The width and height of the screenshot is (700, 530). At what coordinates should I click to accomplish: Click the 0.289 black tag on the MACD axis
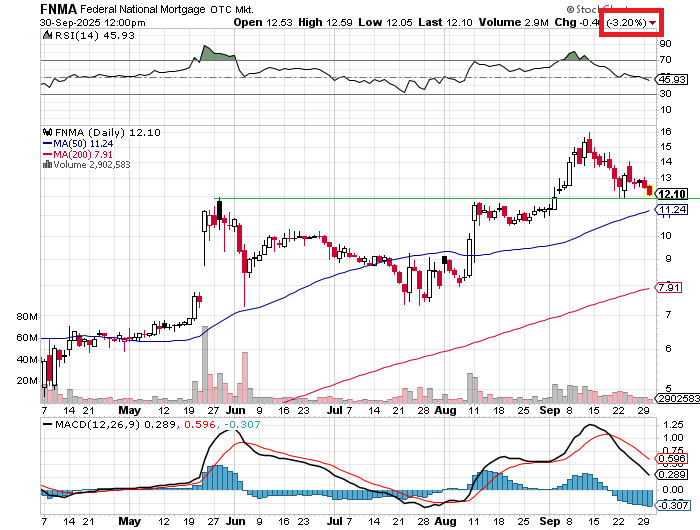pyautogui.click(x=672, y=474)
